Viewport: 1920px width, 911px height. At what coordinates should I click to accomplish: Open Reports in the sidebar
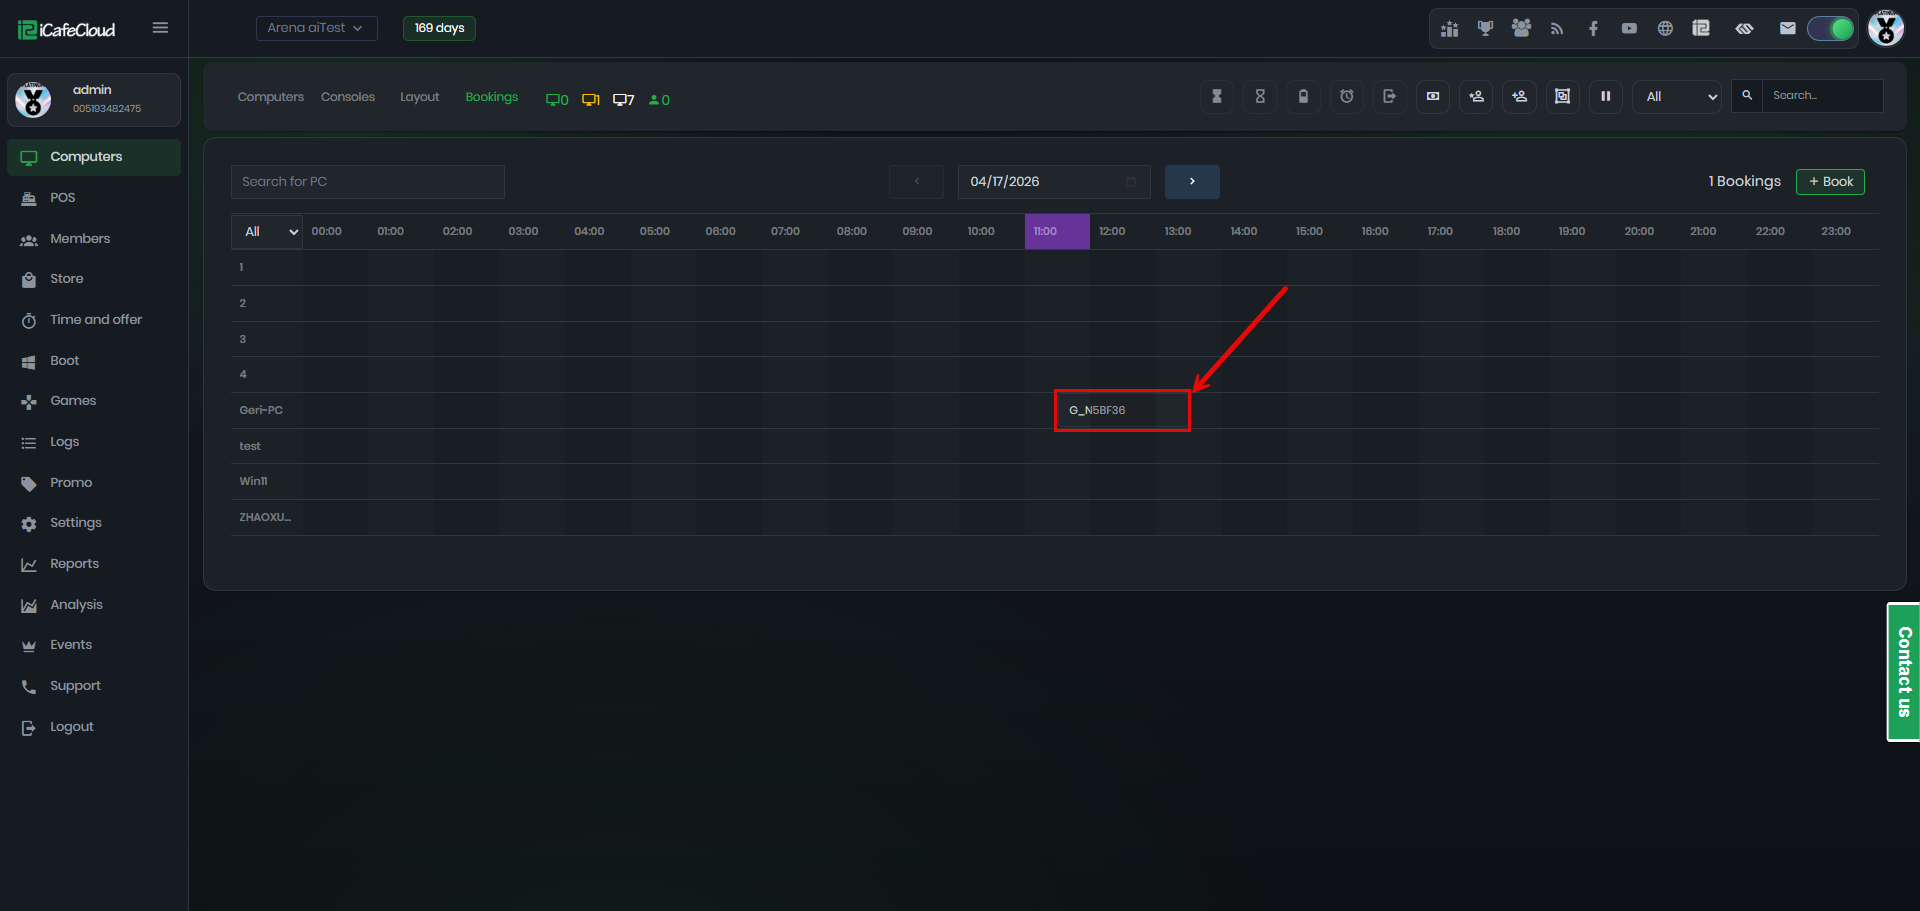[74, 564]
